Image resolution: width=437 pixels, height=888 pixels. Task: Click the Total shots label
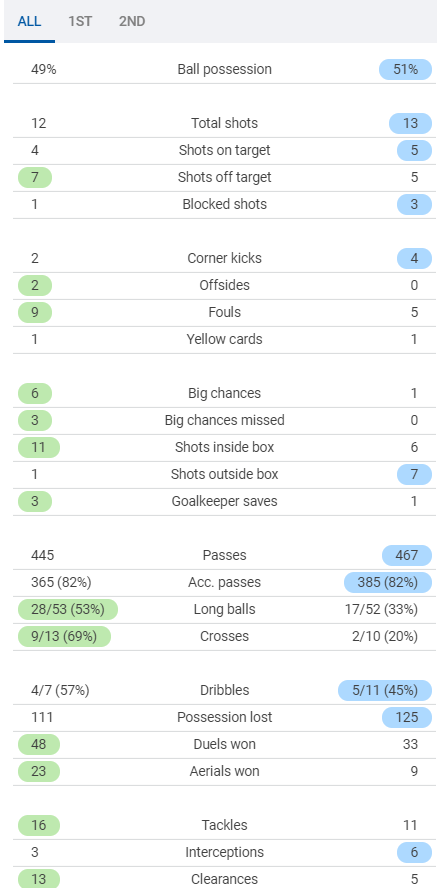pyautogui.click(x=224, y=123)
